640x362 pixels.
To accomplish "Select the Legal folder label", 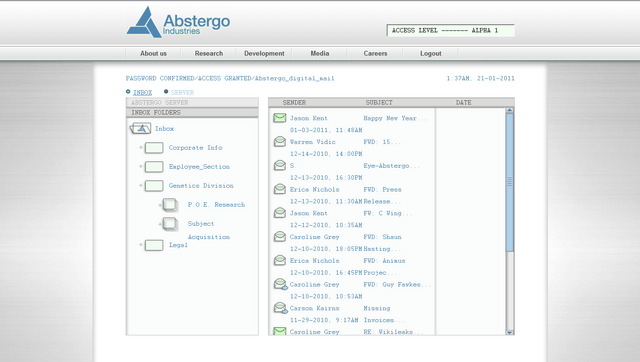I will coord(178,245).
